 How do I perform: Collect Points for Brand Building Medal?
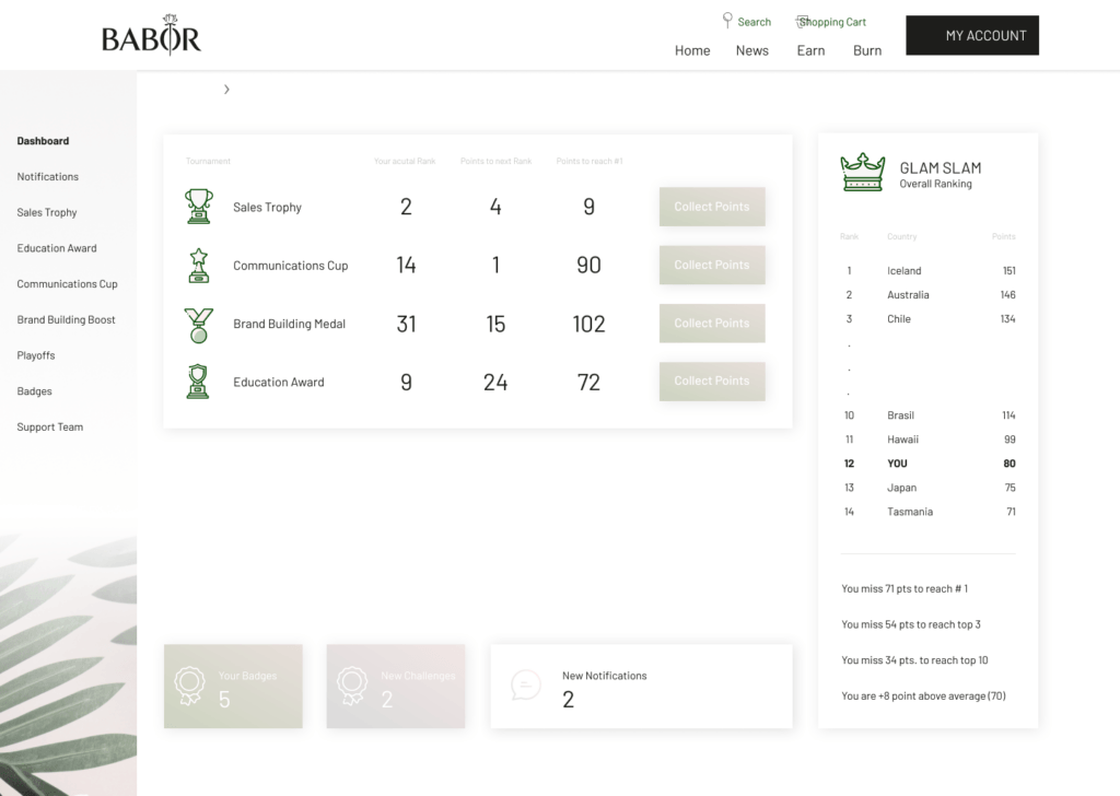click(x=712, y=323)
